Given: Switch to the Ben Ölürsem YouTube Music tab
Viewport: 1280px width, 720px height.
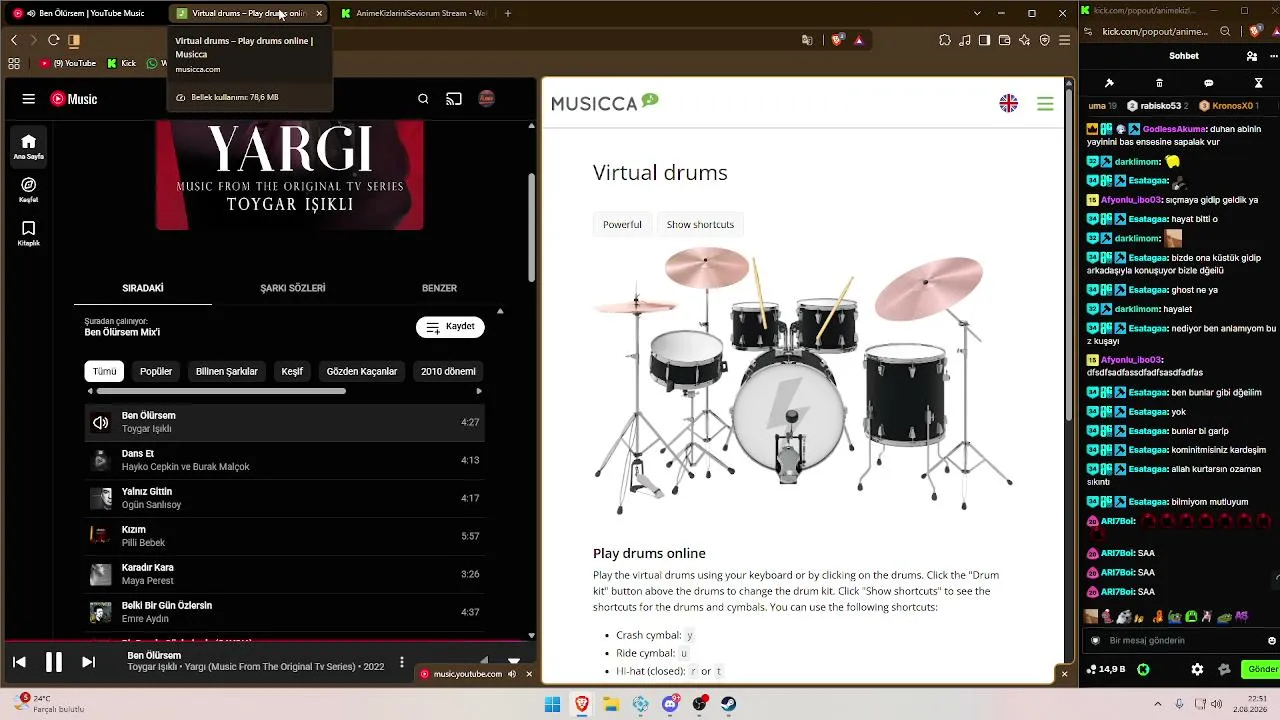Looking at the screenshot, I should coord(87,13).
